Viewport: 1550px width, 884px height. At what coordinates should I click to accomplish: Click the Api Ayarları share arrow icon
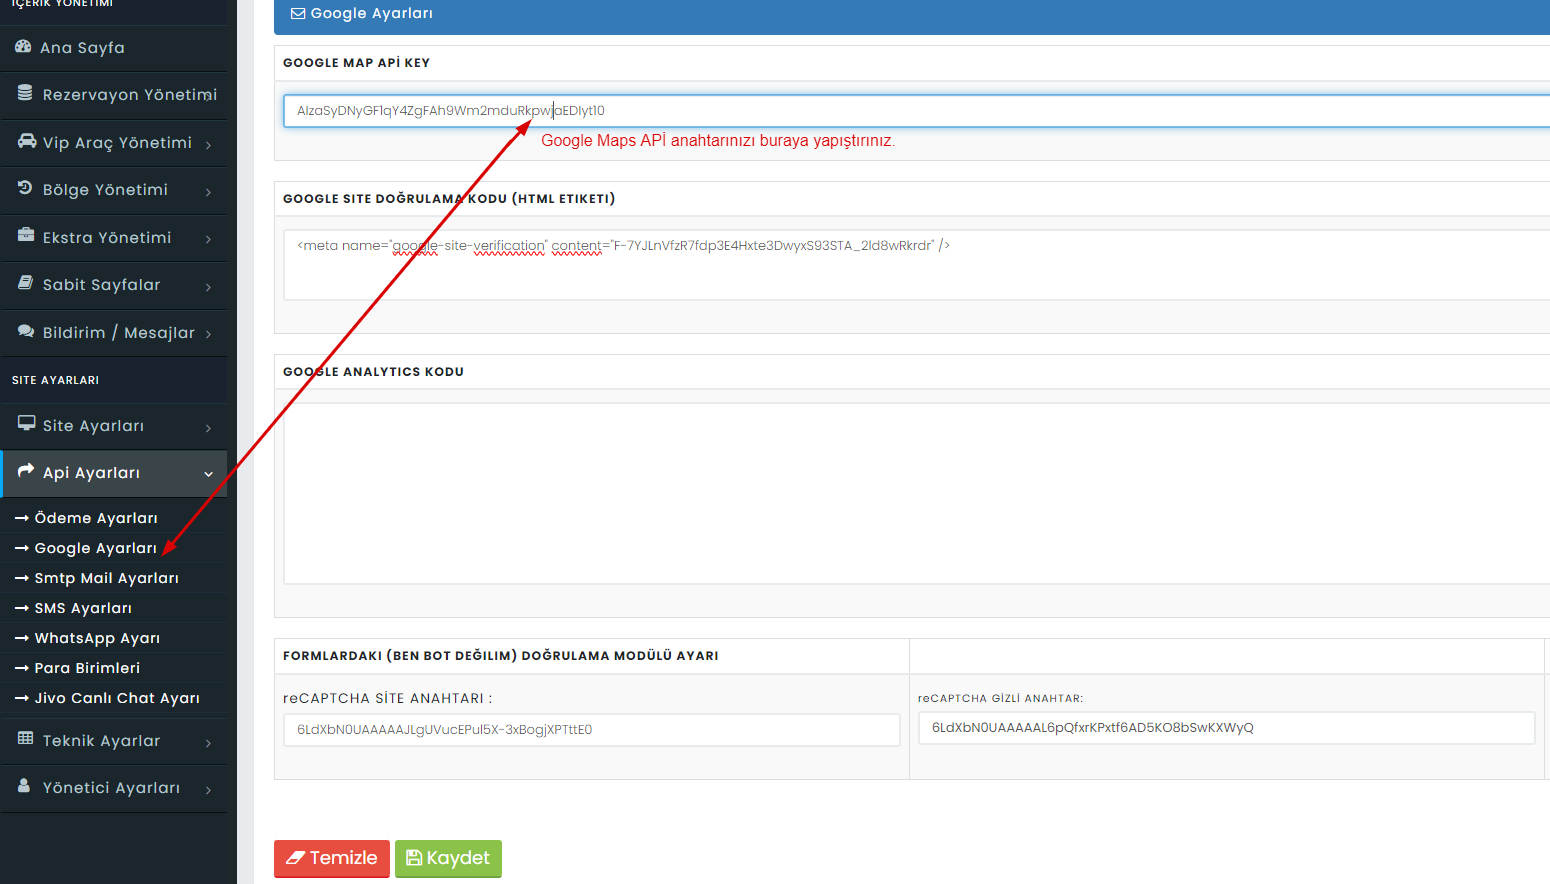(26, 471)
